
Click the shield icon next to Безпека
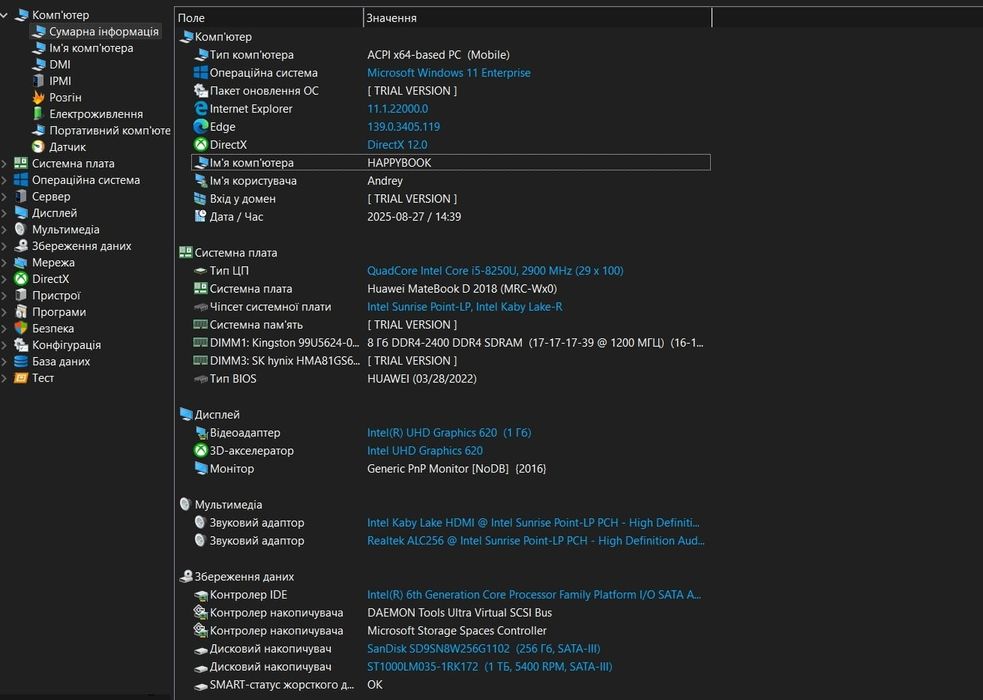21,328
